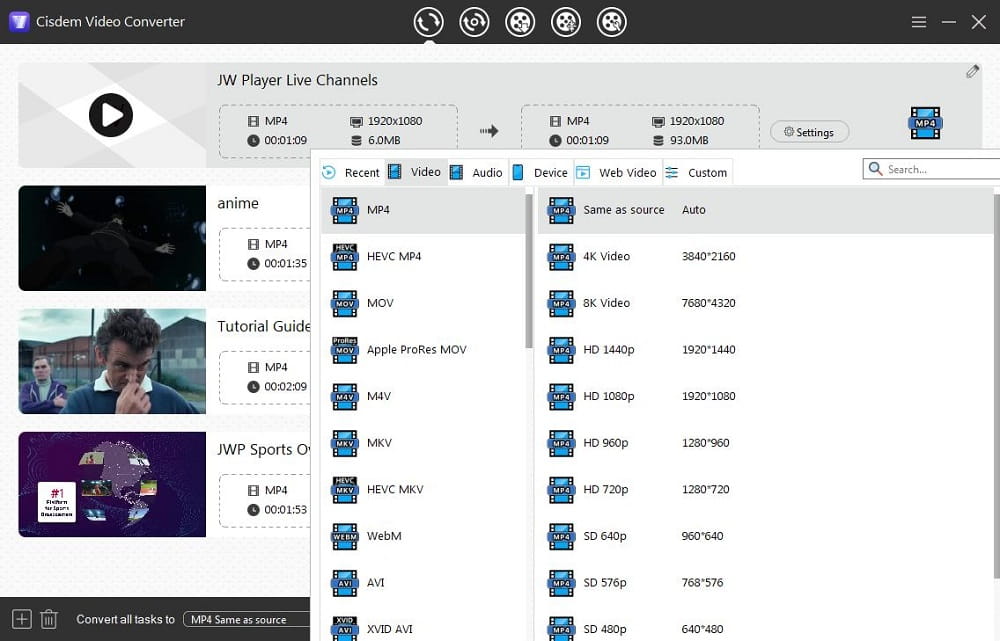Open the Edit video module icon
The height and width of the screenshot is (641, 1000).
[x=612, y=22]
